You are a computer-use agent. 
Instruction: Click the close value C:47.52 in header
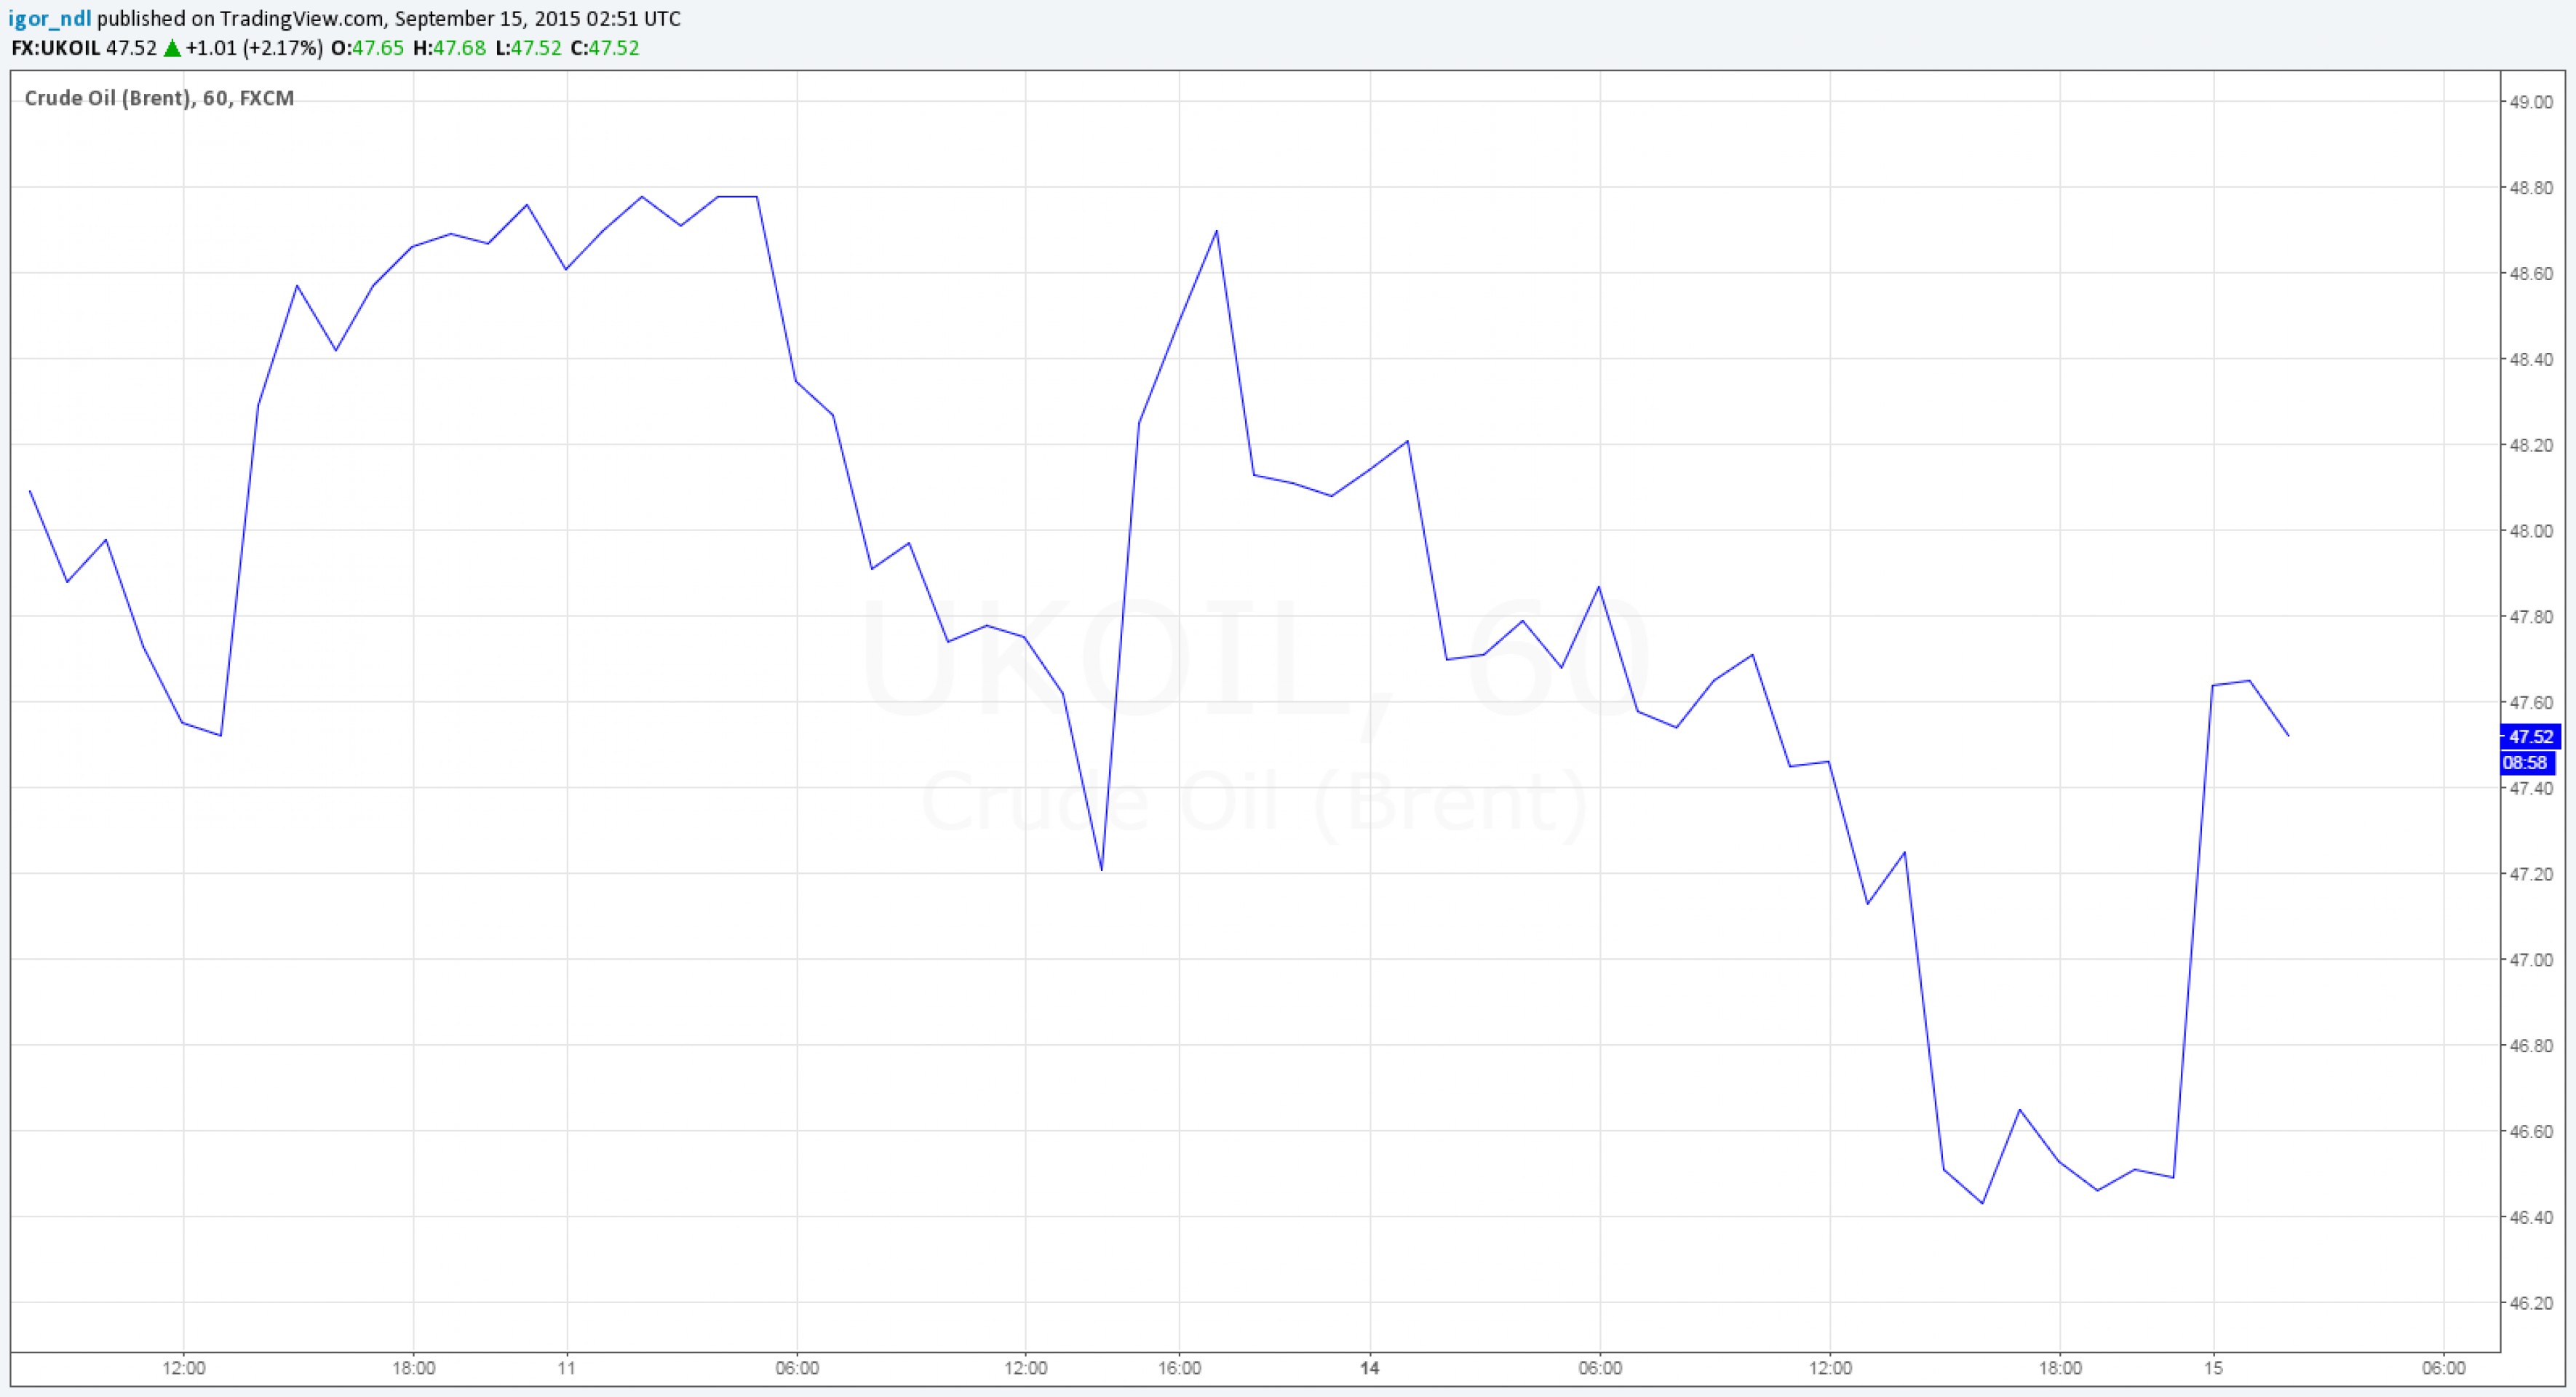[604, 48]
